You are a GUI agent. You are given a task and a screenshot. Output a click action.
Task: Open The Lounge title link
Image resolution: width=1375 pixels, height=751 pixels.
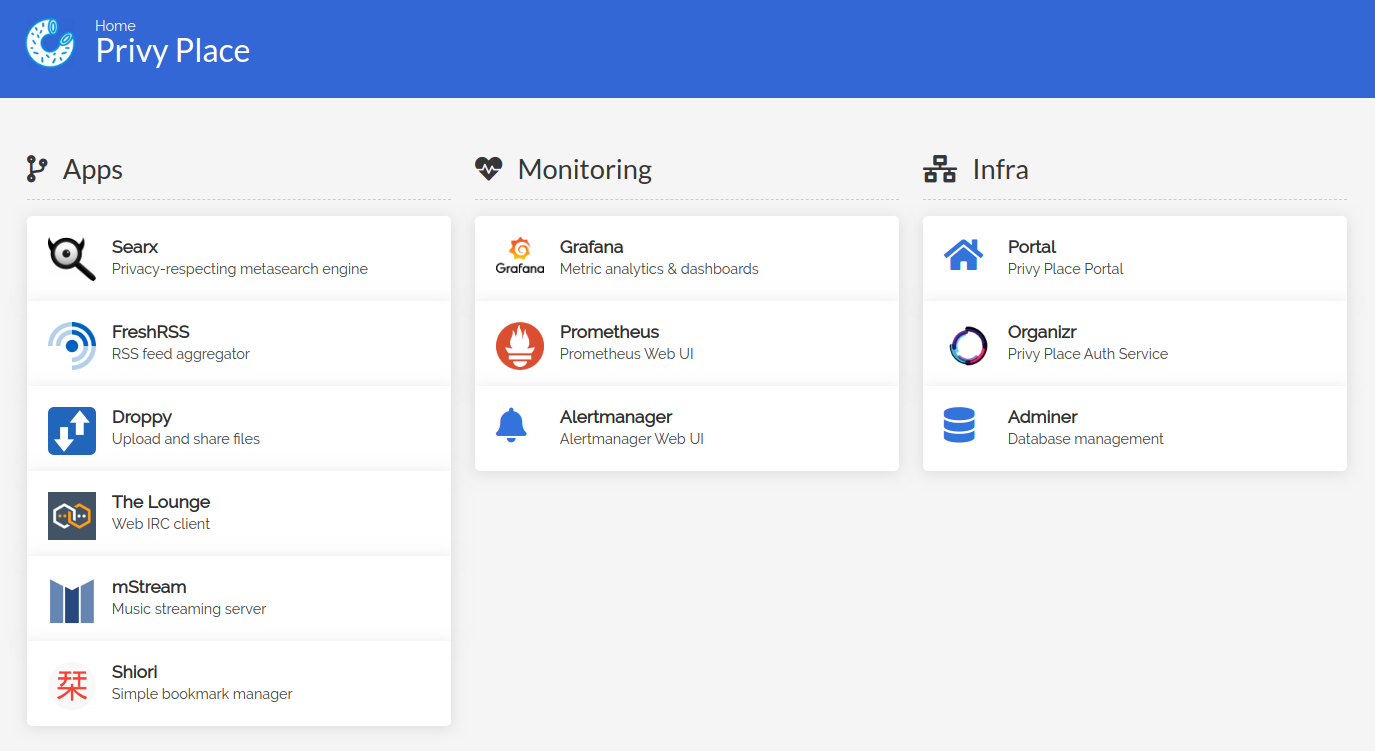coord(161,502)
